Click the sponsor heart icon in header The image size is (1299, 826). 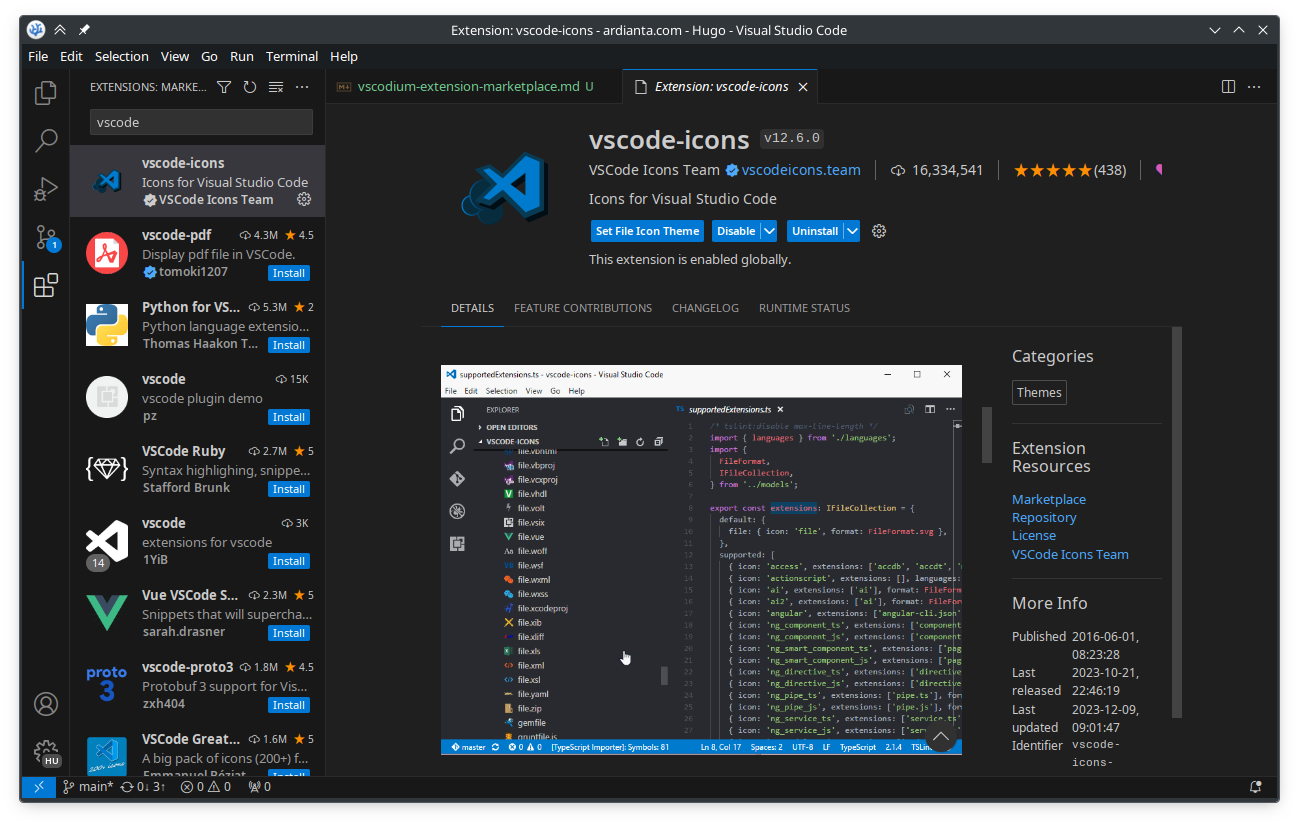pos(1159,170)
